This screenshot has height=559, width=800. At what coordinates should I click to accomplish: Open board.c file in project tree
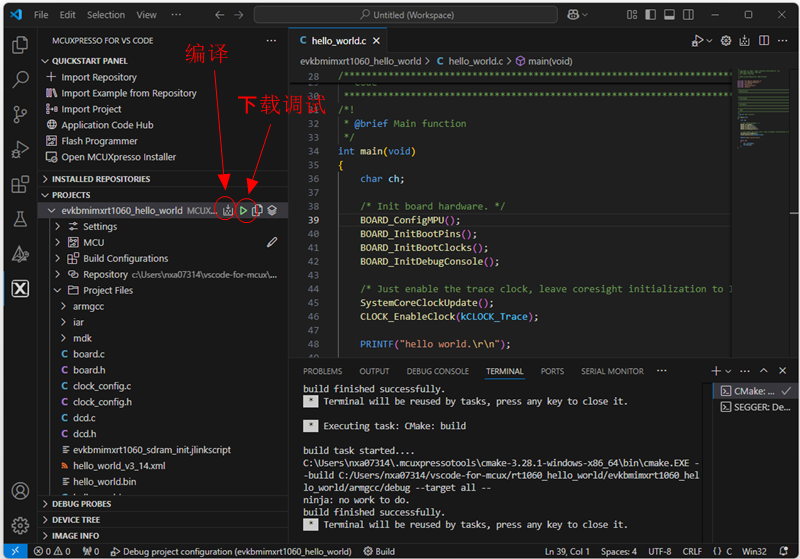[88, 354]
